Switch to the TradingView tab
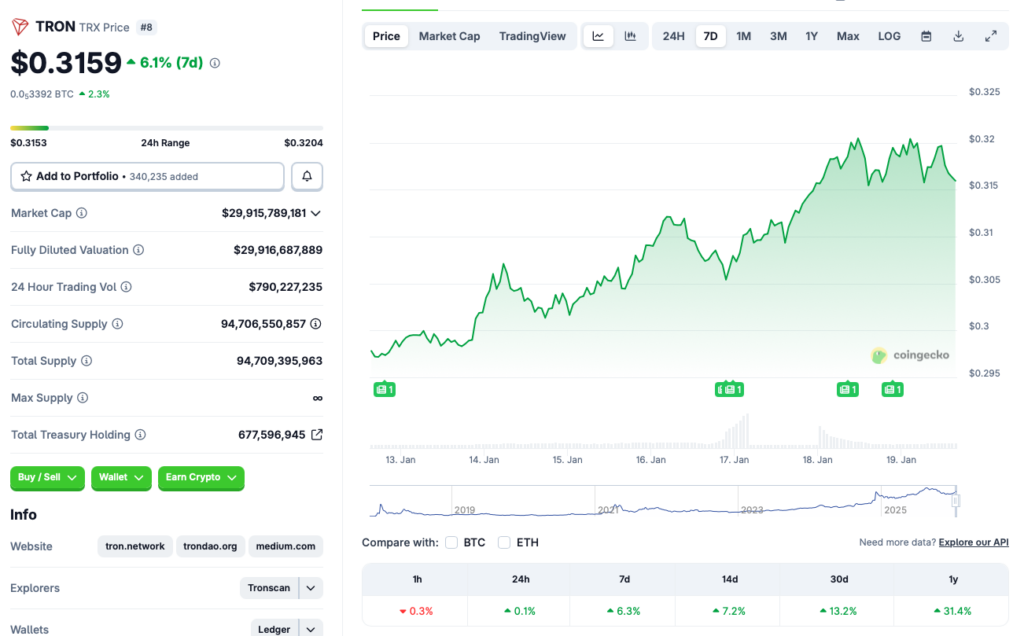The height and width of the screenshot is (636, 1024). 533,35
